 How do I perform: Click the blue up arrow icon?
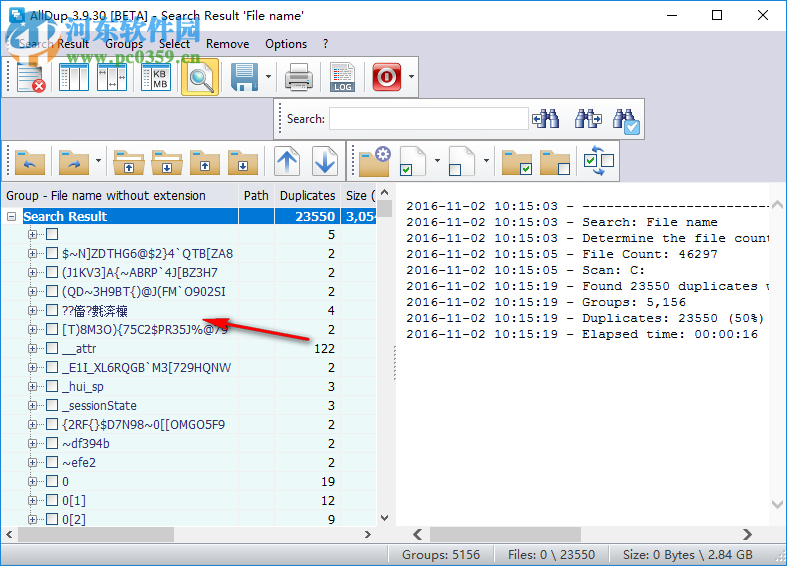tap(287, 161)
